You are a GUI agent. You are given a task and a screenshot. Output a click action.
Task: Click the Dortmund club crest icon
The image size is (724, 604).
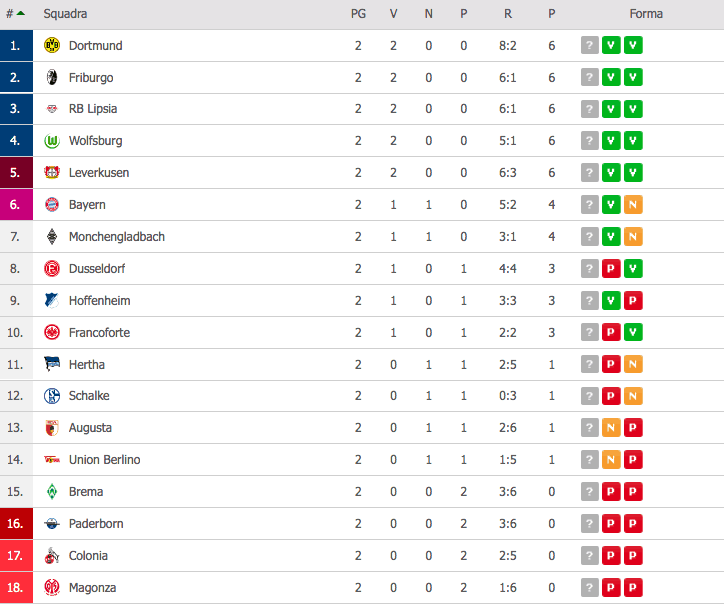52,45
